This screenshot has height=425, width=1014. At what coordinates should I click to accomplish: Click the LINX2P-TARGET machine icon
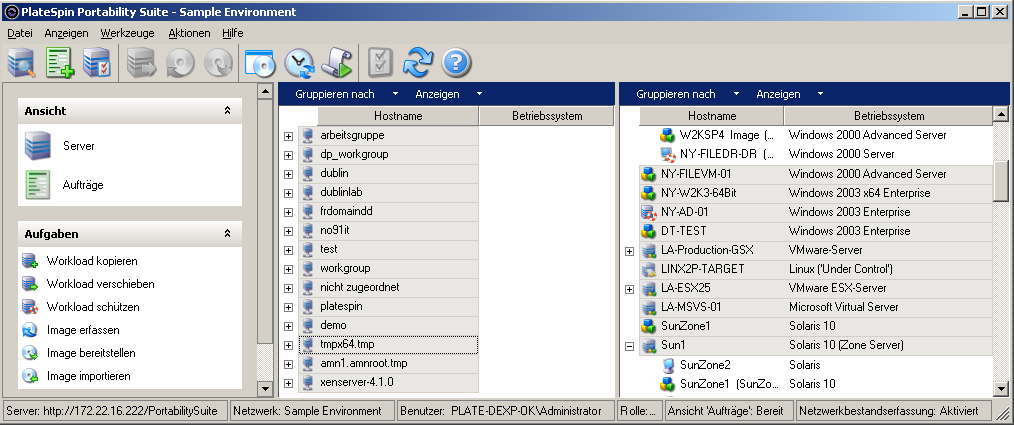(x=648, y=269)
